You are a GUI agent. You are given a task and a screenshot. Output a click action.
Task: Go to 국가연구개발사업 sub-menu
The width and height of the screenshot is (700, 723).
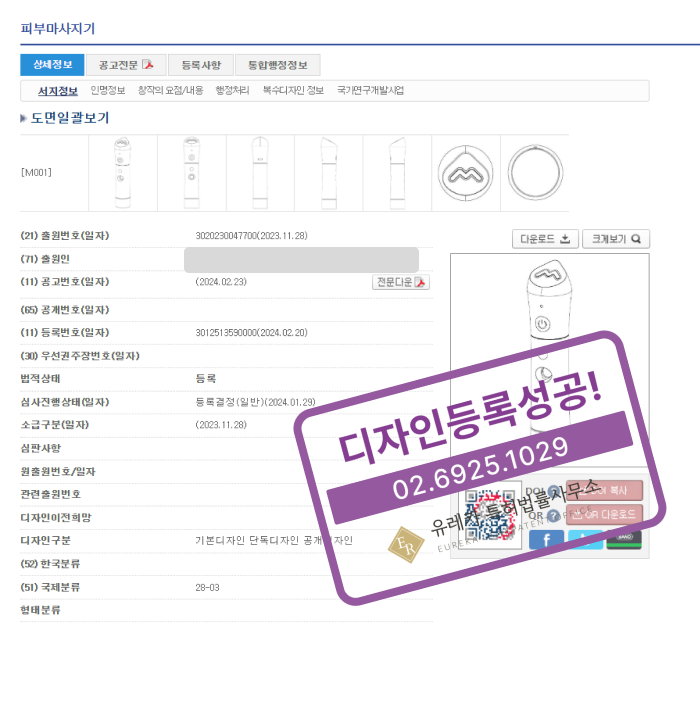[370, 91]
